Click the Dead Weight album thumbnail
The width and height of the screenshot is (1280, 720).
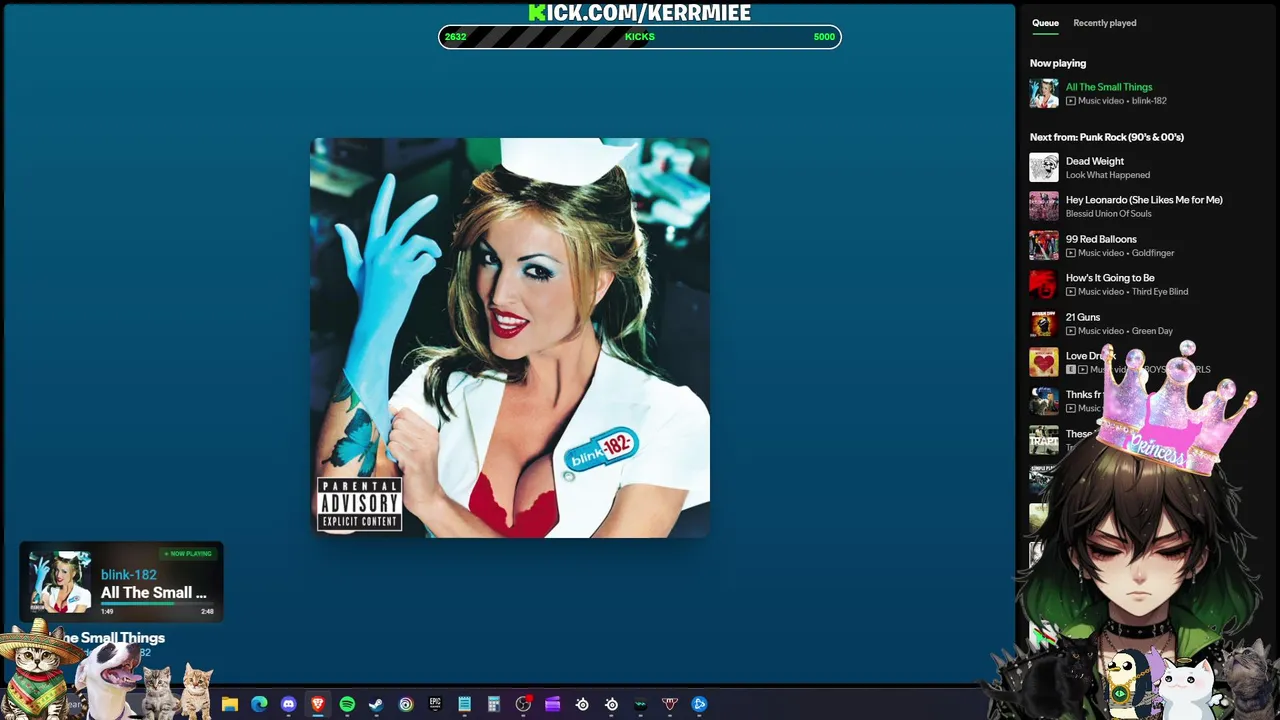click(1044, 167)
